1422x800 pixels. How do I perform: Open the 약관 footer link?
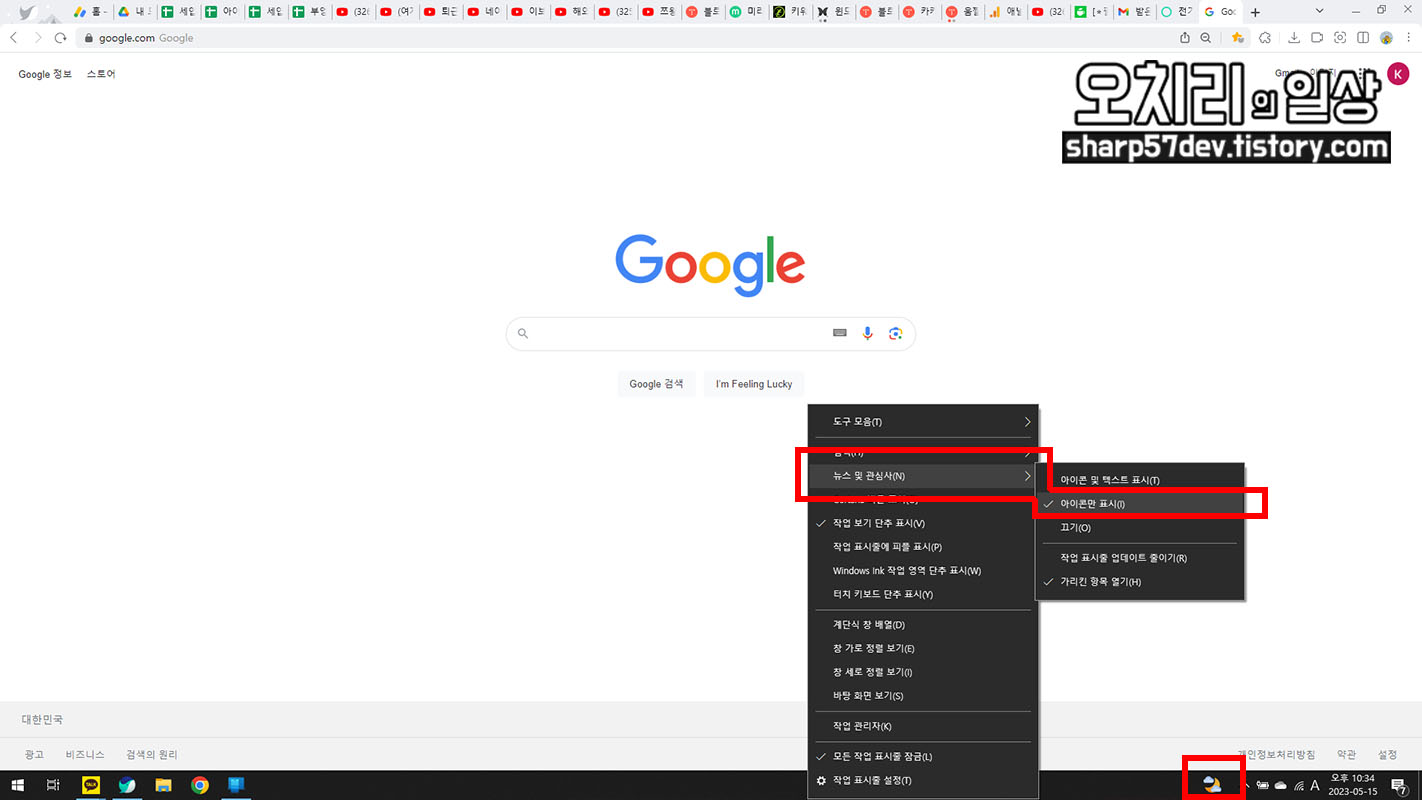[x=1347, y=755]
